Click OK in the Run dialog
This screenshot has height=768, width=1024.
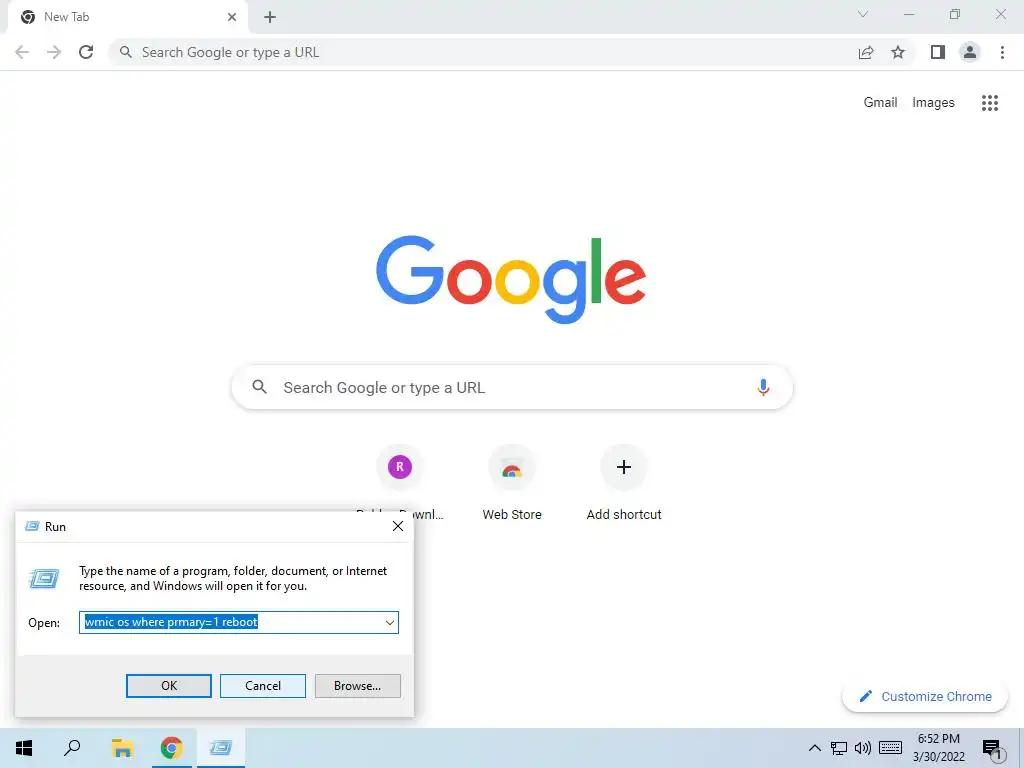(x=168, y=686)
